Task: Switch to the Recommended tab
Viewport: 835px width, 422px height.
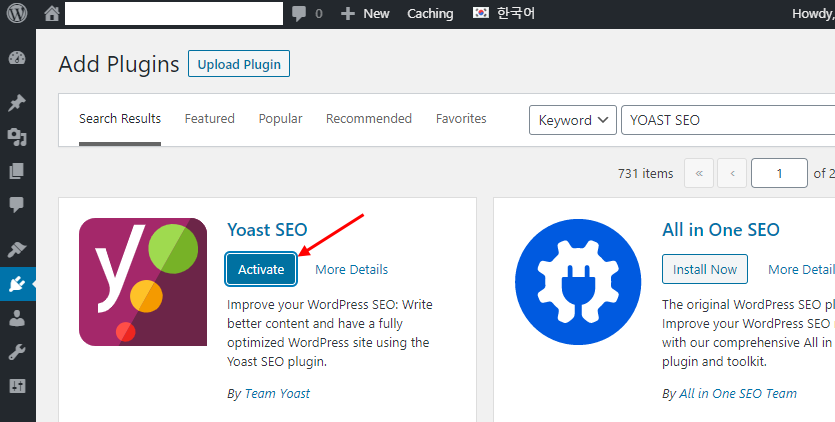Action: click(x=369, y=119)
